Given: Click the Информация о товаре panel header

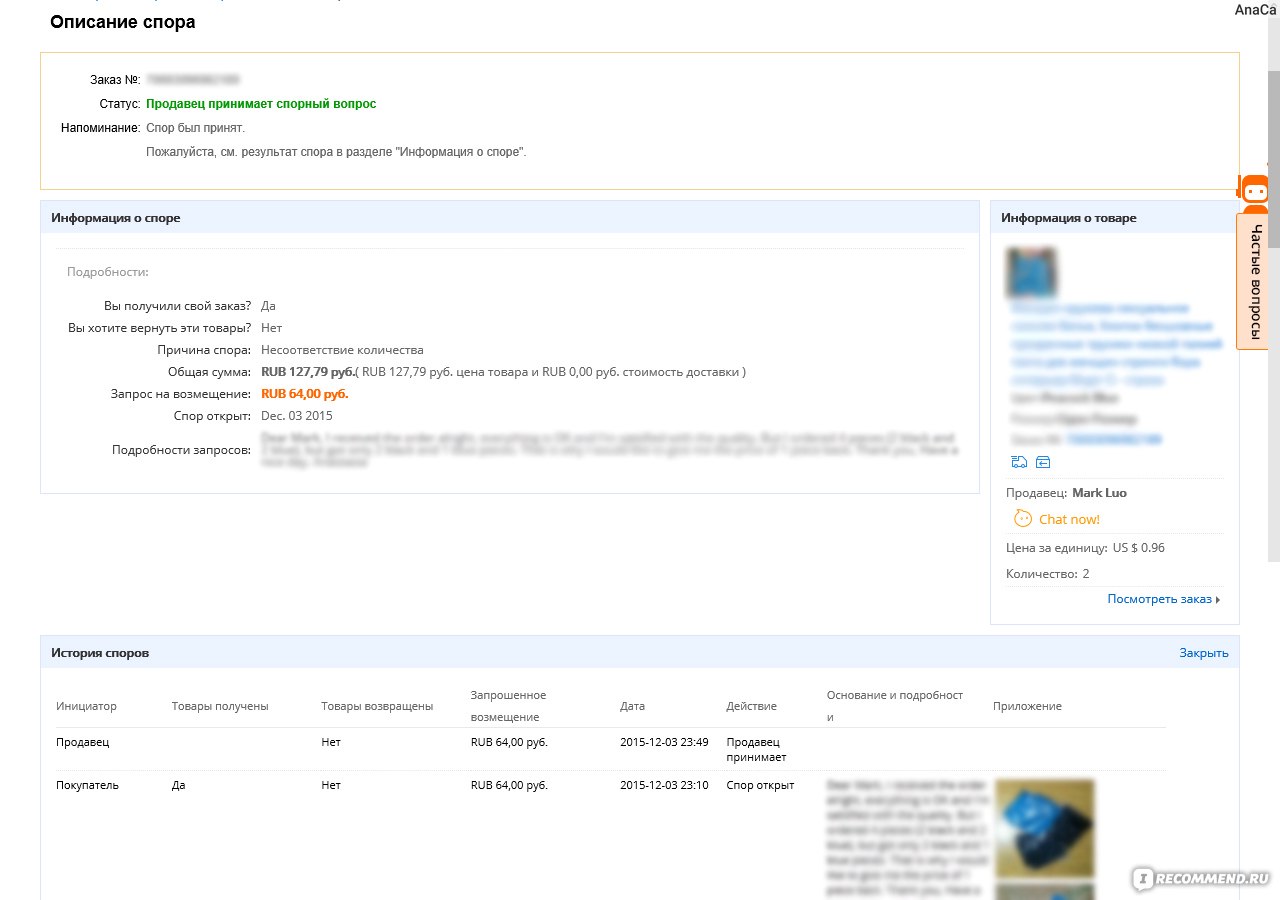Looking at the screenshot, I should coord(1115,217).
